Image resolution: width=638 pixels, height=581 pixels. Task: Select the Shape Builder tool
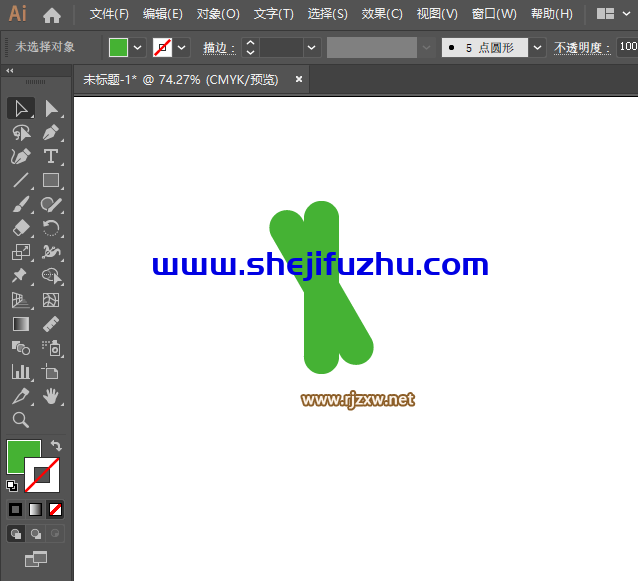click(51, 276)
